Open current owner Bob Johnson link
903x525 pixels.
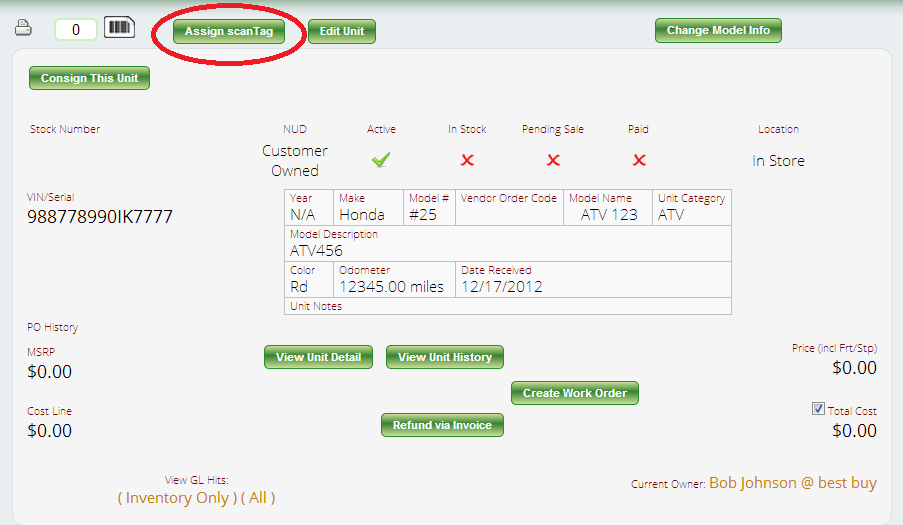pos(792,483)
